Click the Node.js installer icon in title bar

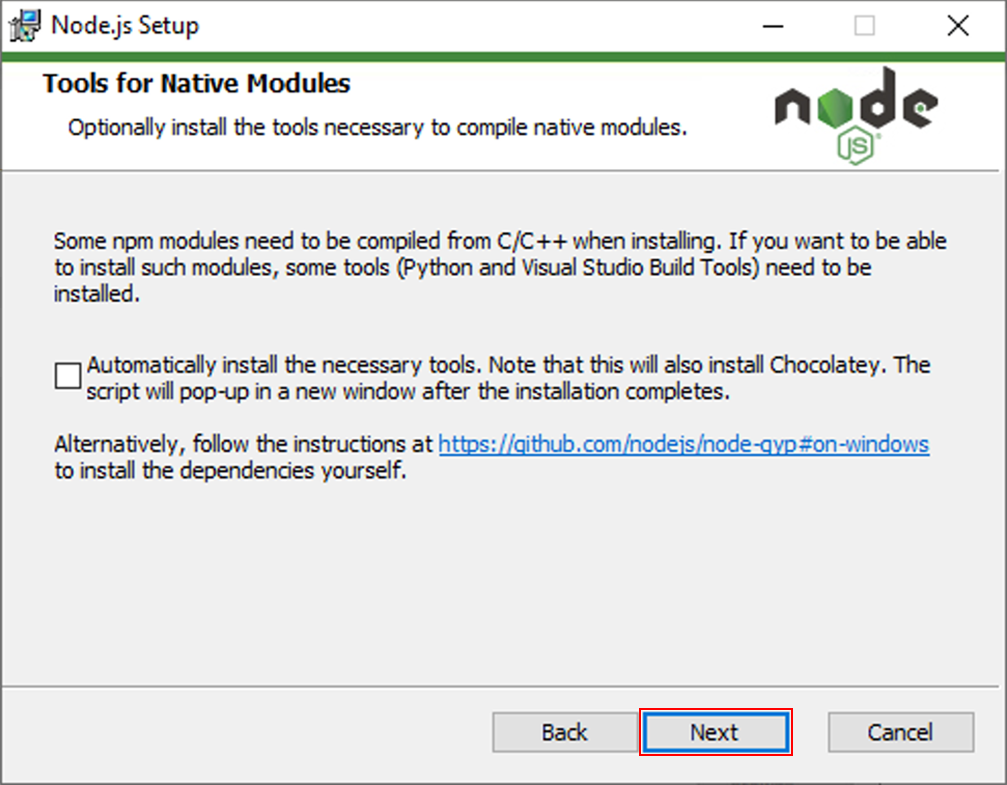26,25
